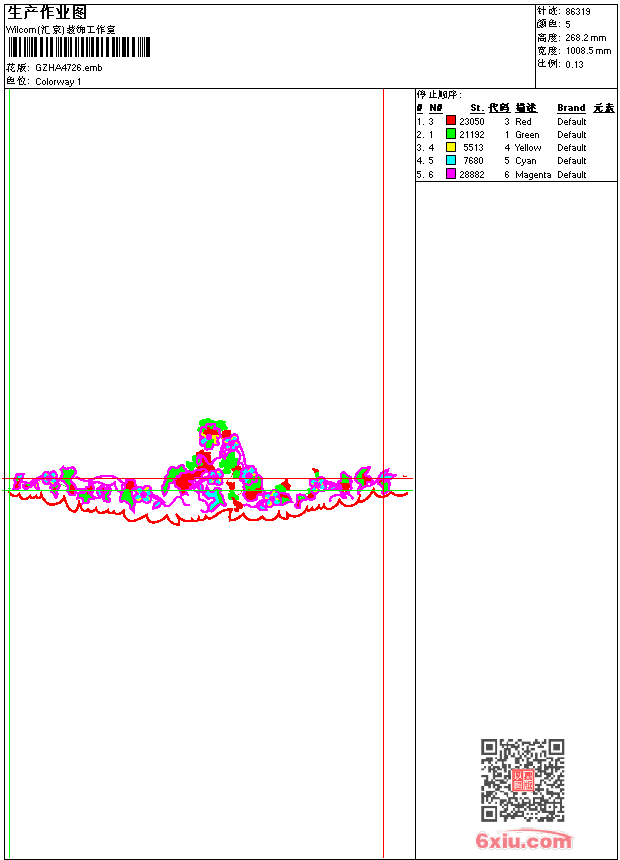Image resolution: width=620 pixels, height=860 pixels.
Task: Click the Green description text
Action: 527,134
